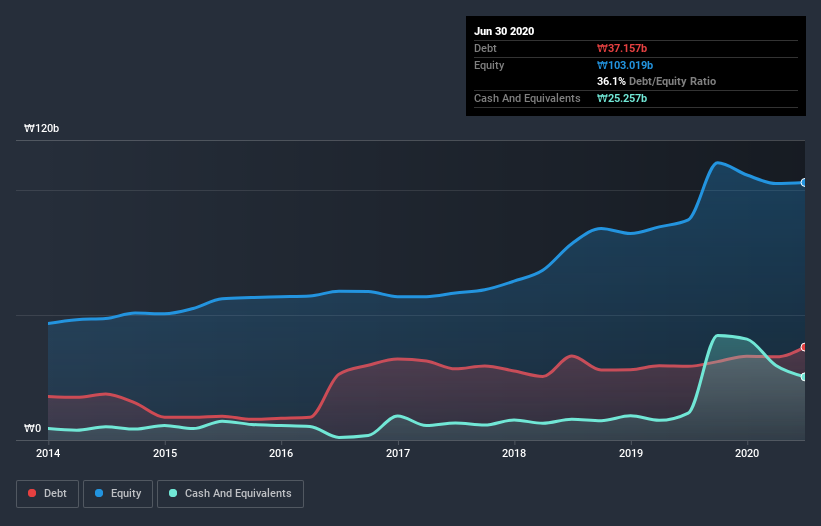The image size is (821, 526).
Task: Click the red Debt legend dot
Action: [x=32, y=493]
